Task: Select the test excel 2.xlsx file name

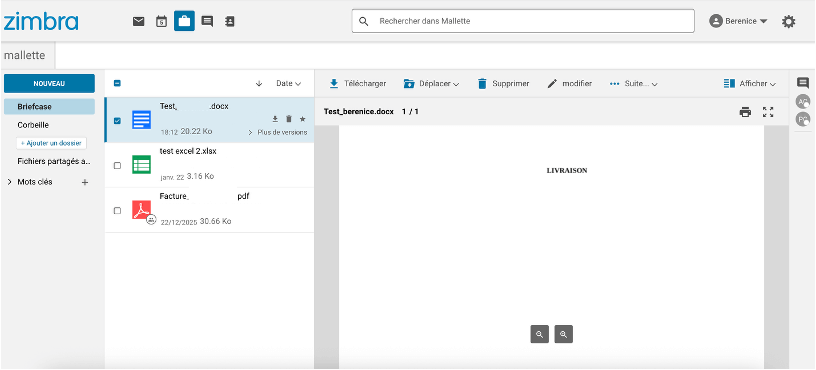Action: point(188,151)
